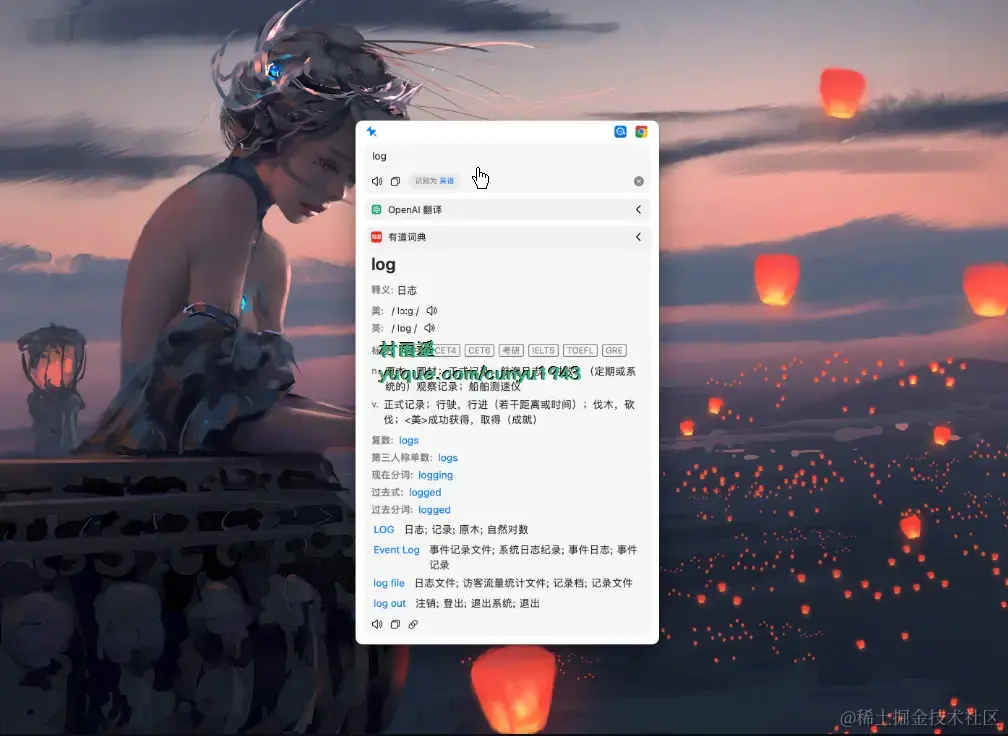Look up the phrase 'Event Log'
The width and height of the screenshot is (1008, 736).
coord(397,550)
